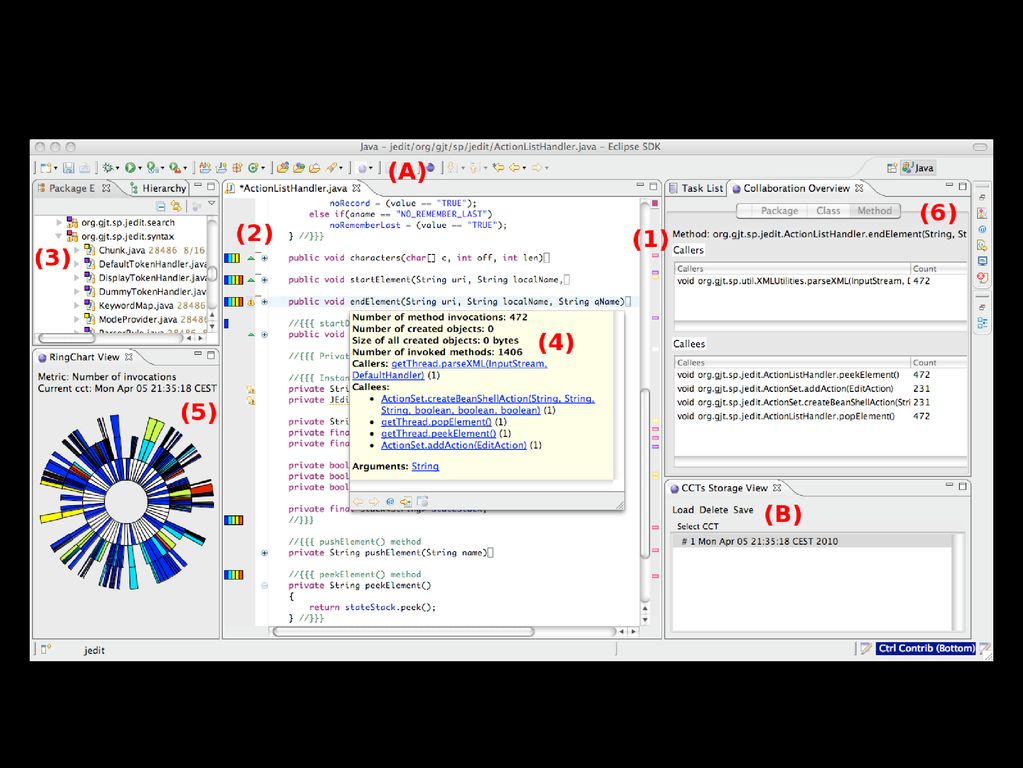This screenshot has height=768, width=1023.
Task: Click the heat-bar marker beside peekElement comment
Action: pyautogui.click(x=233, y=575)
